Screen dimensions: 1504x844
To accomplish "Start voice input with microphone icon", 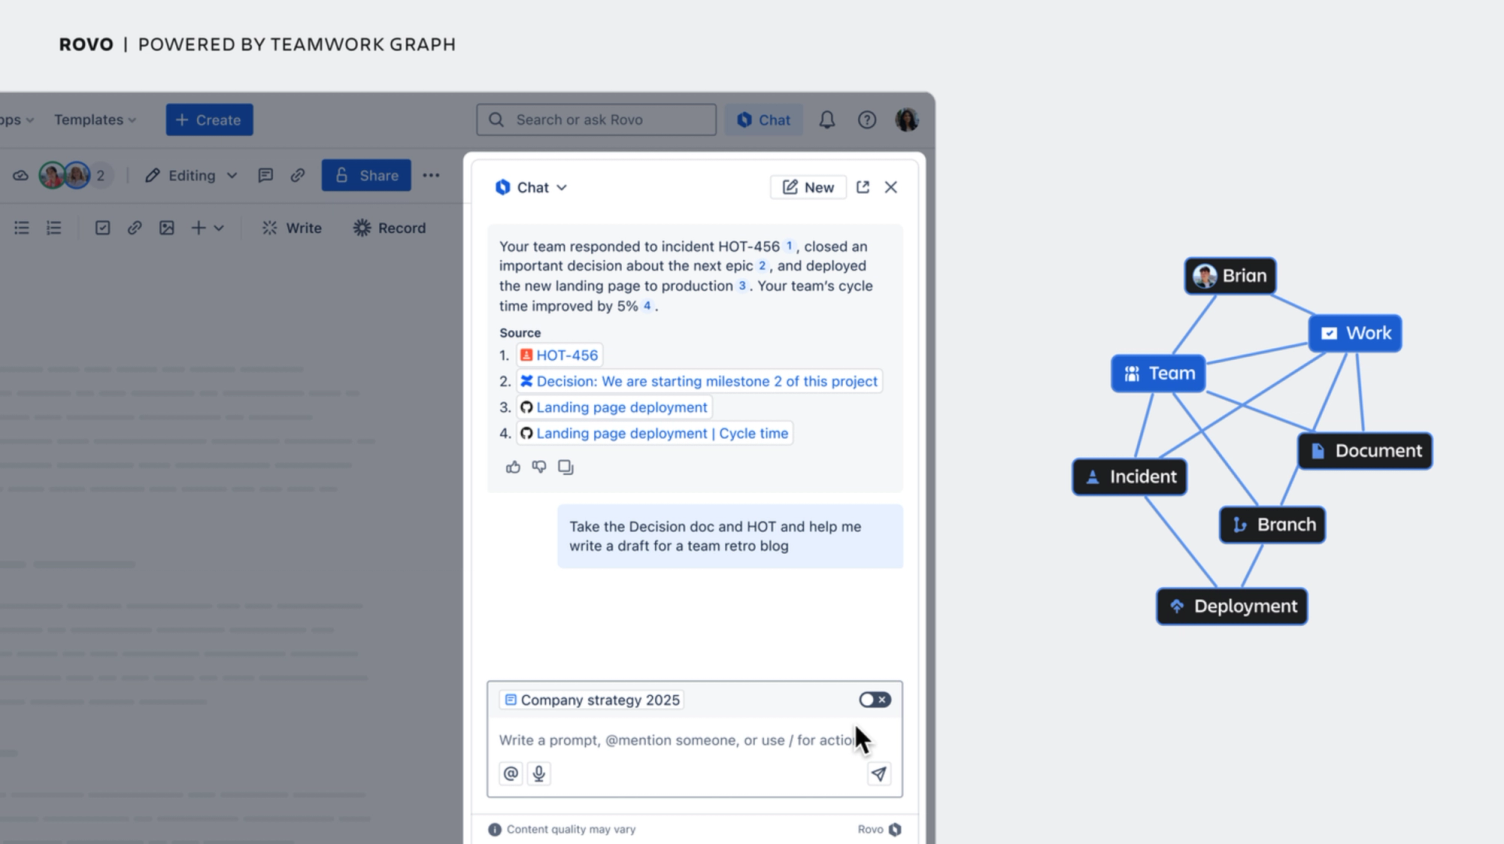I will coord(539,774).
